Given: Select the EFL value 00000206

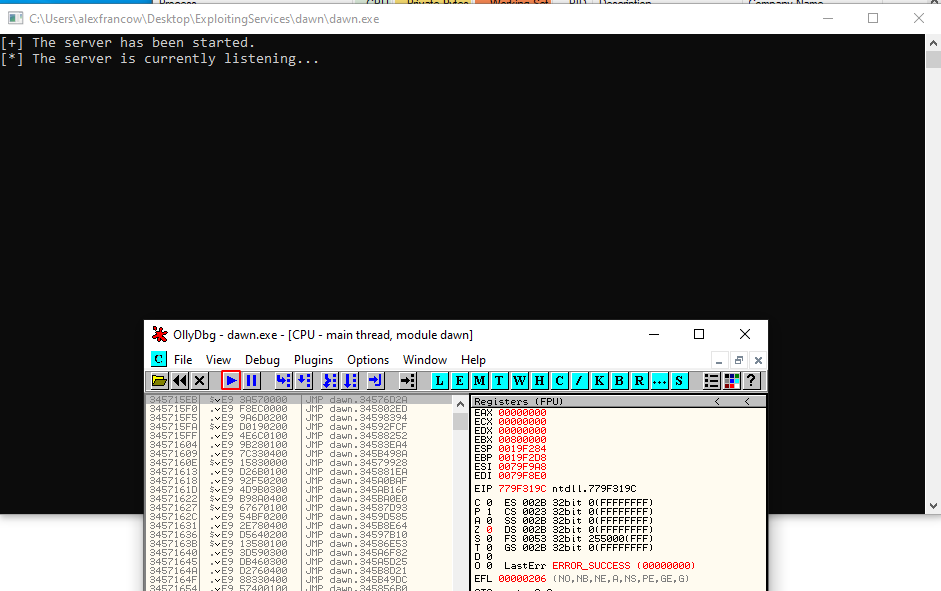Looking at the screenshot, I should coord(522,579).
